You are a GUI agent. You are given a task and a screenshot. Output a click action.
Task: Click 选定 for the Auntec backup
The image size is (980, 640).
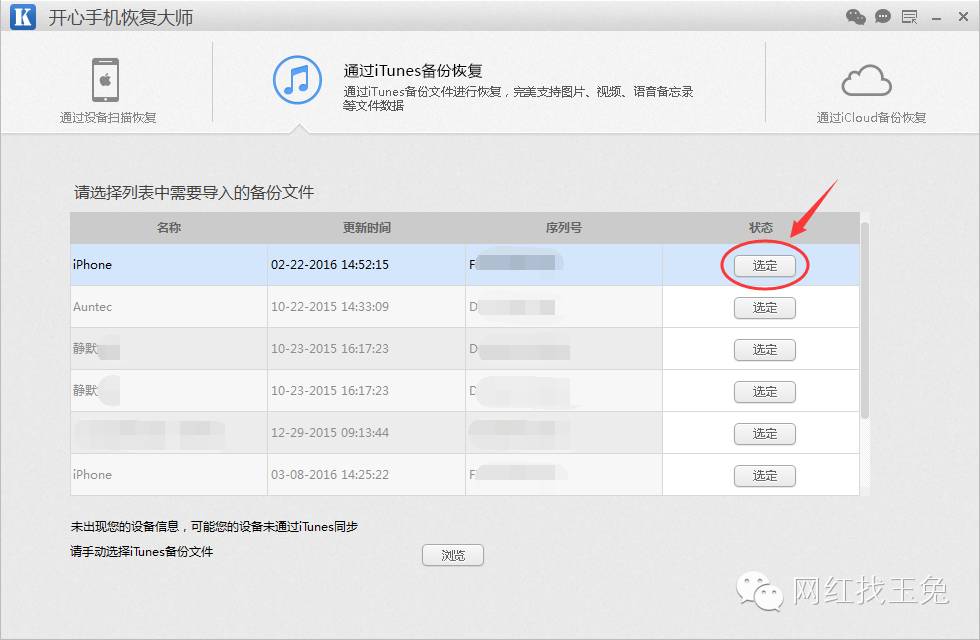764,308
